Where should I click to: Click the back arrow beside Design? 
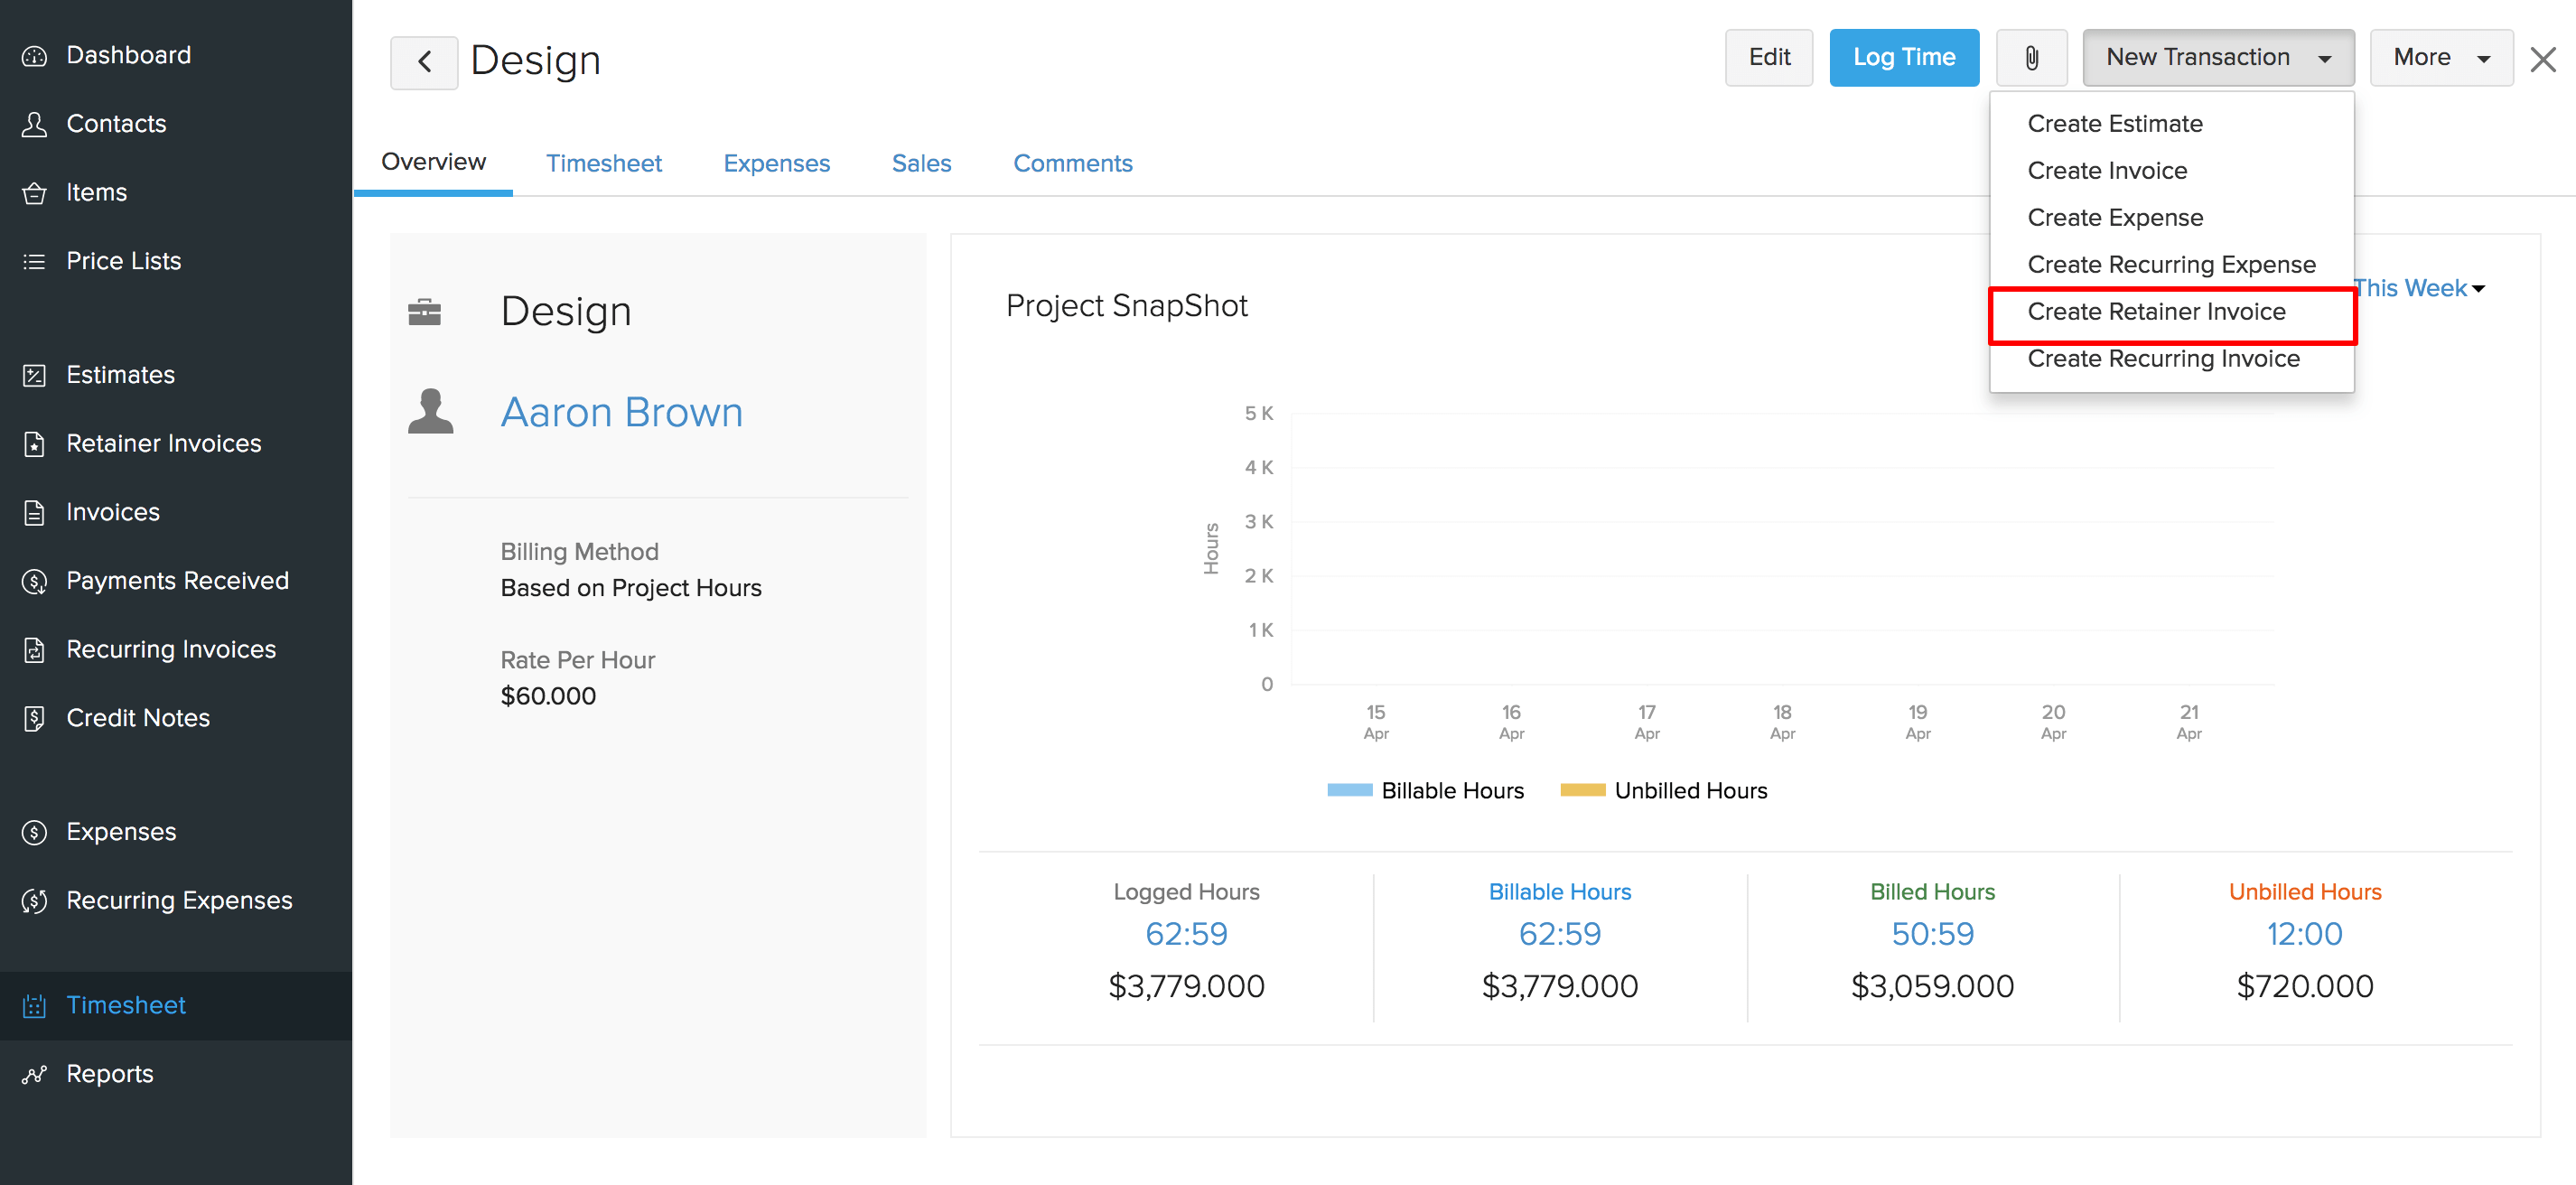pyautogui.click(x=424, y=62)
